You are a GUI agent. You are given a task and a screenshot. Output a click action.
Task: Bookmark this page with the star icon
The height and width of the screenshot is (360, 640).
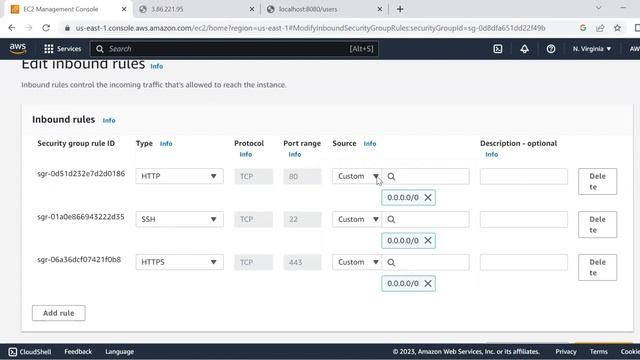(x=617, y=28)
